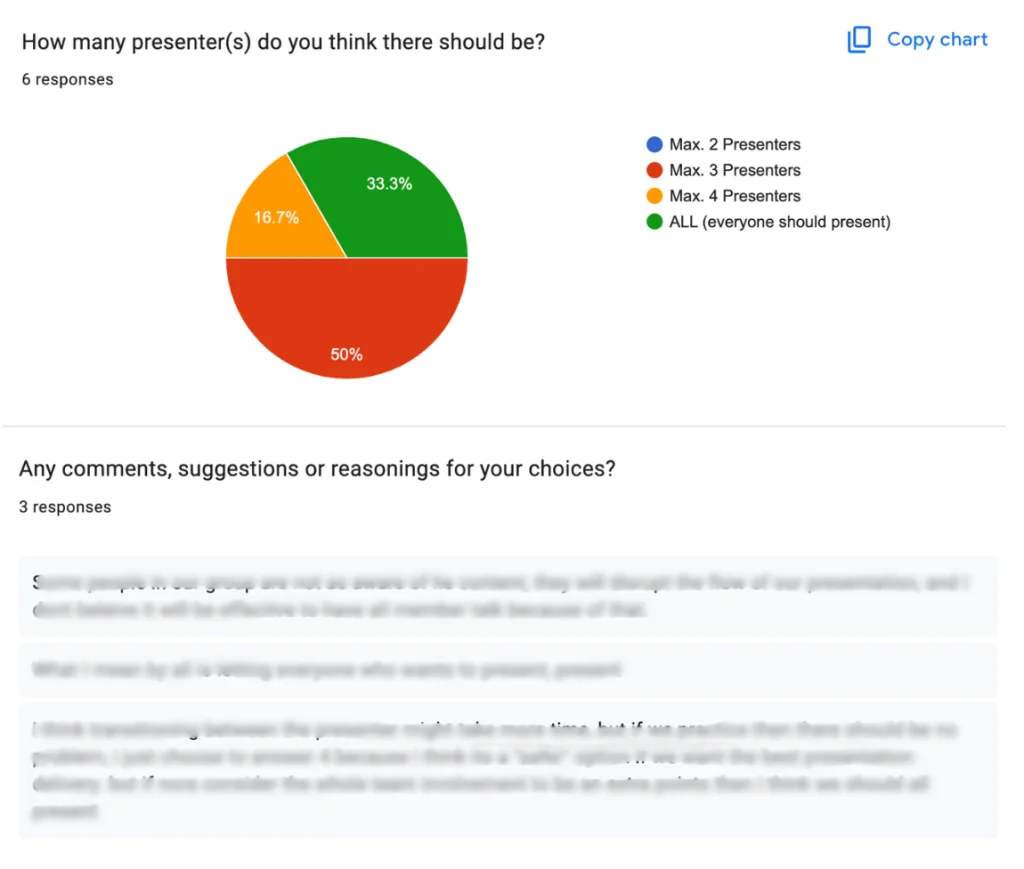Select the red Max. 3 Presenters legend dot
Viewport: 1024px width, 869px height.
click(655, 170)
